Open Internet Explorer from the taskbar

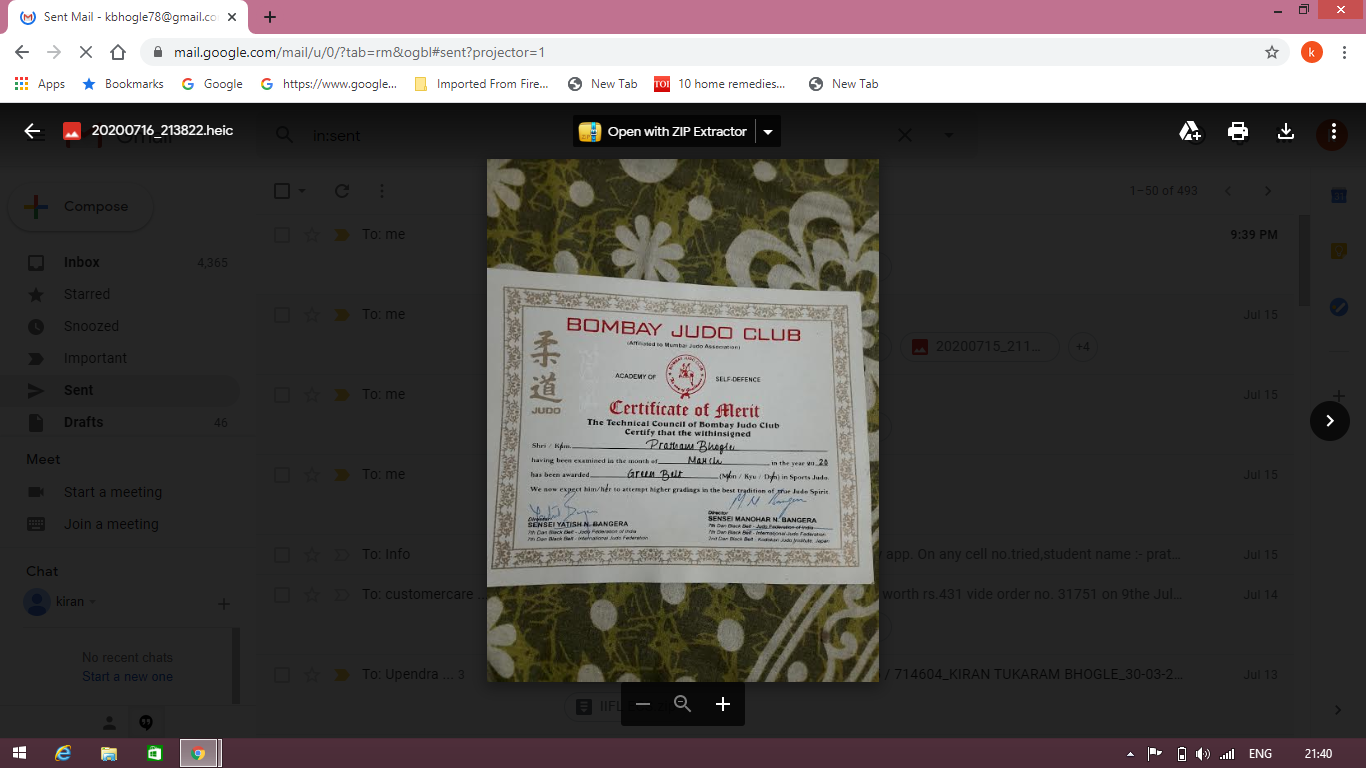[x=64, y=753]
